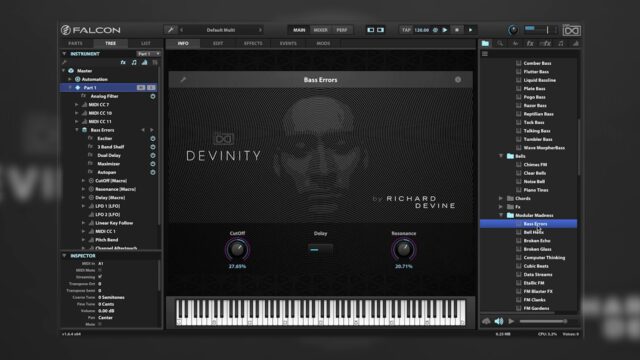Image resolution: width=640 pixels, height=360 pixels.
Task: Switch to the EDIT tab
Action: (218, 43)
